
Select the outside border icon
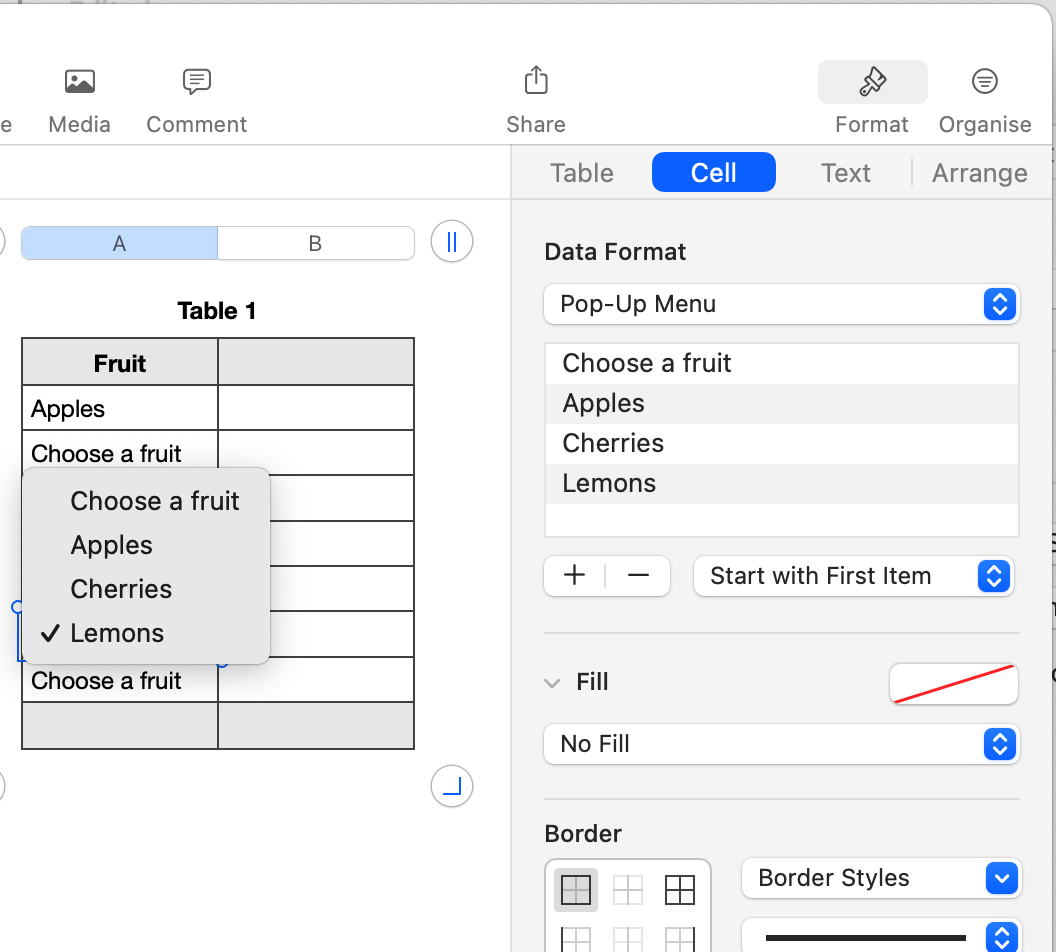(x=576, y=889)
